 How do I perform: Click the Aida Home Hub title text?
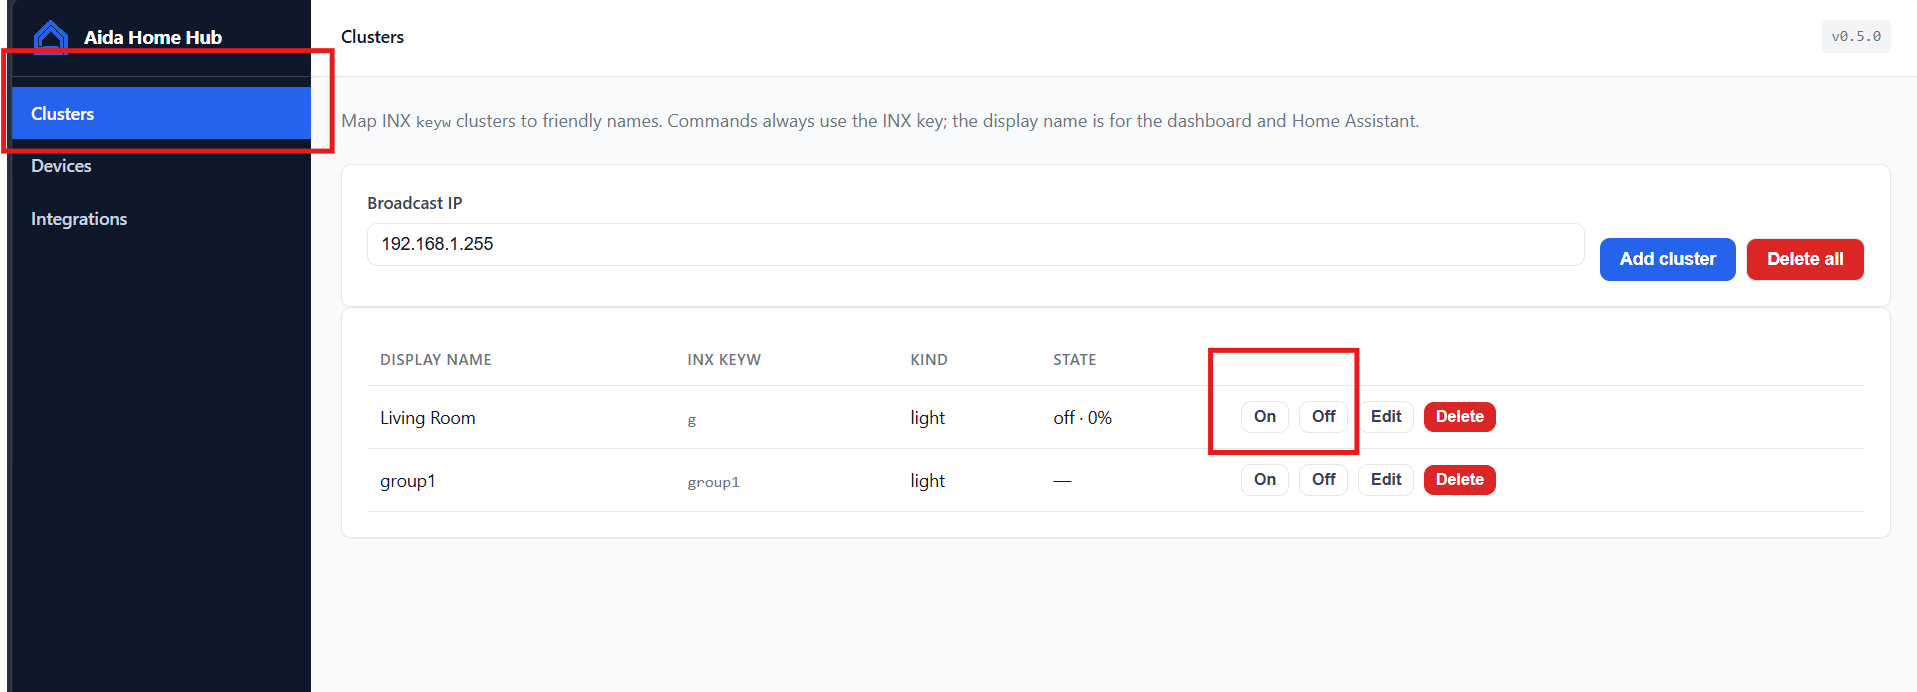[153, 37]
